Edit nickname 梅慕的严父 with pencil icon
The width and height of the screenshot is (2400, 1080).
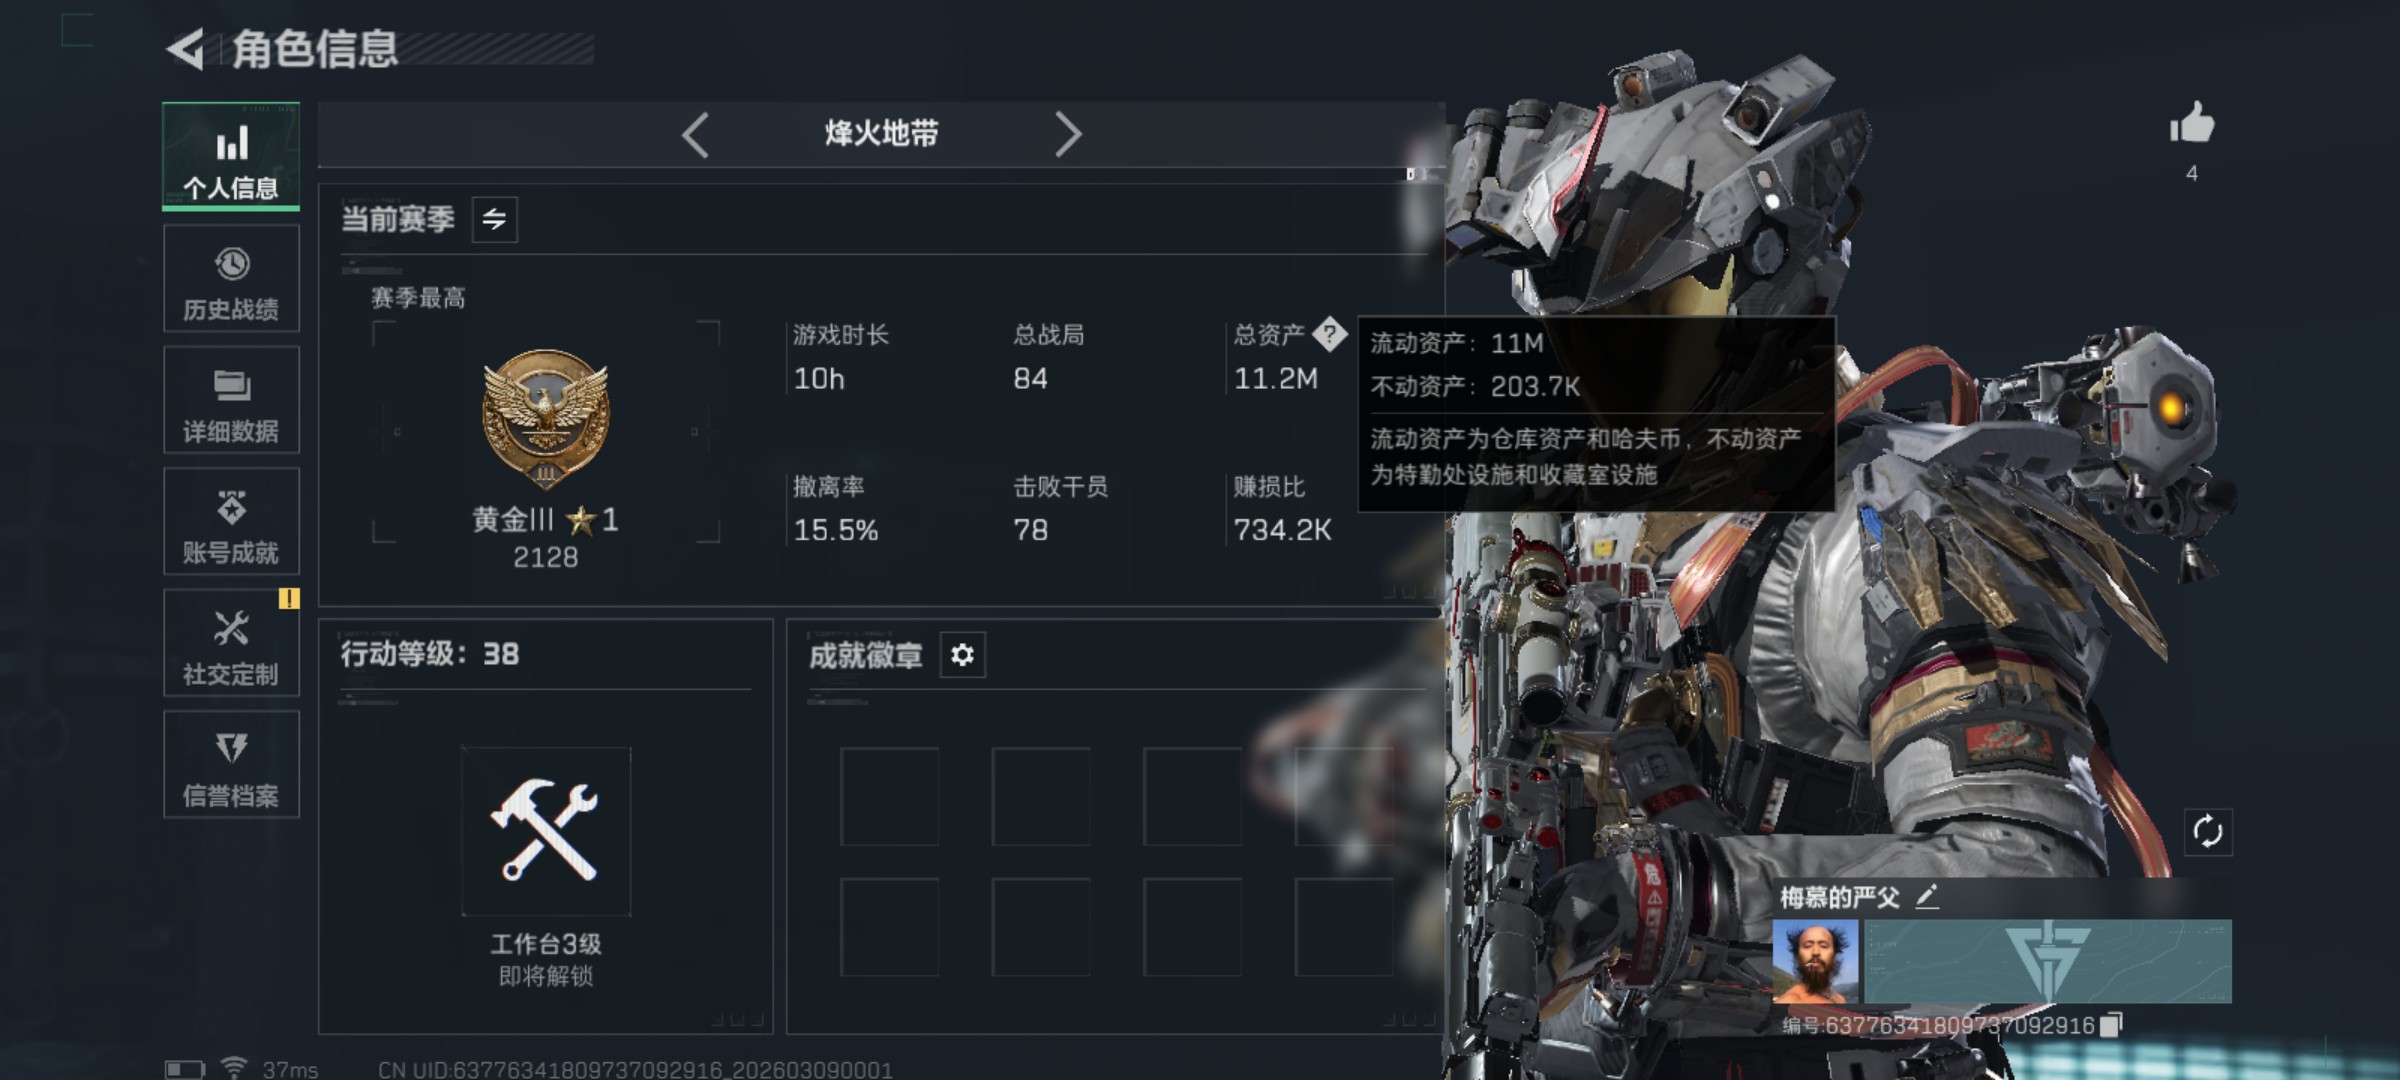point(1927,897)
